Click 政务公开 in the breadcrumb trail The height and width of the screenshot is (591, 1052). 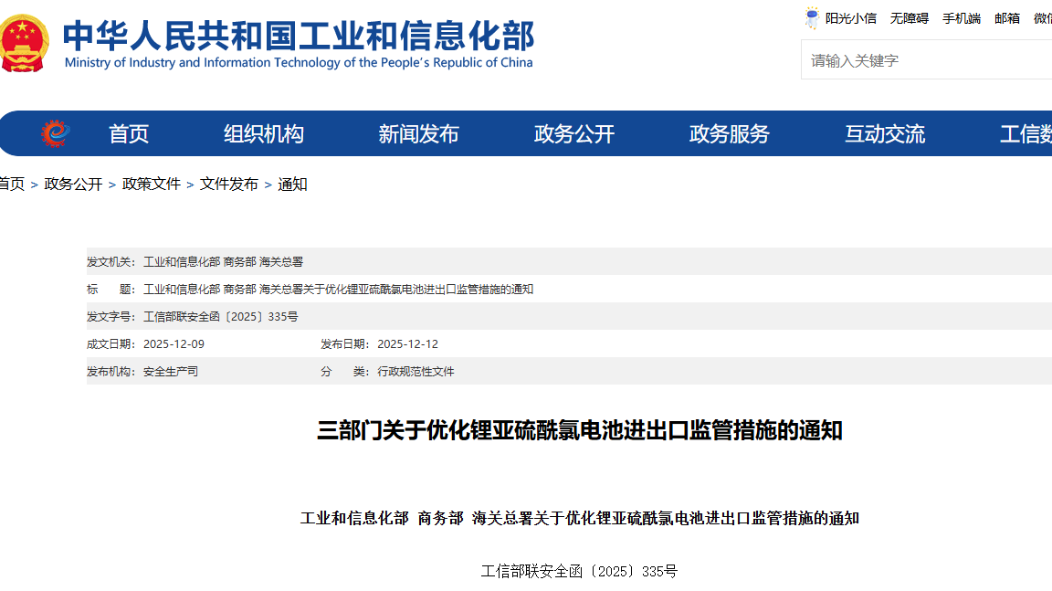tap(73, 184)
